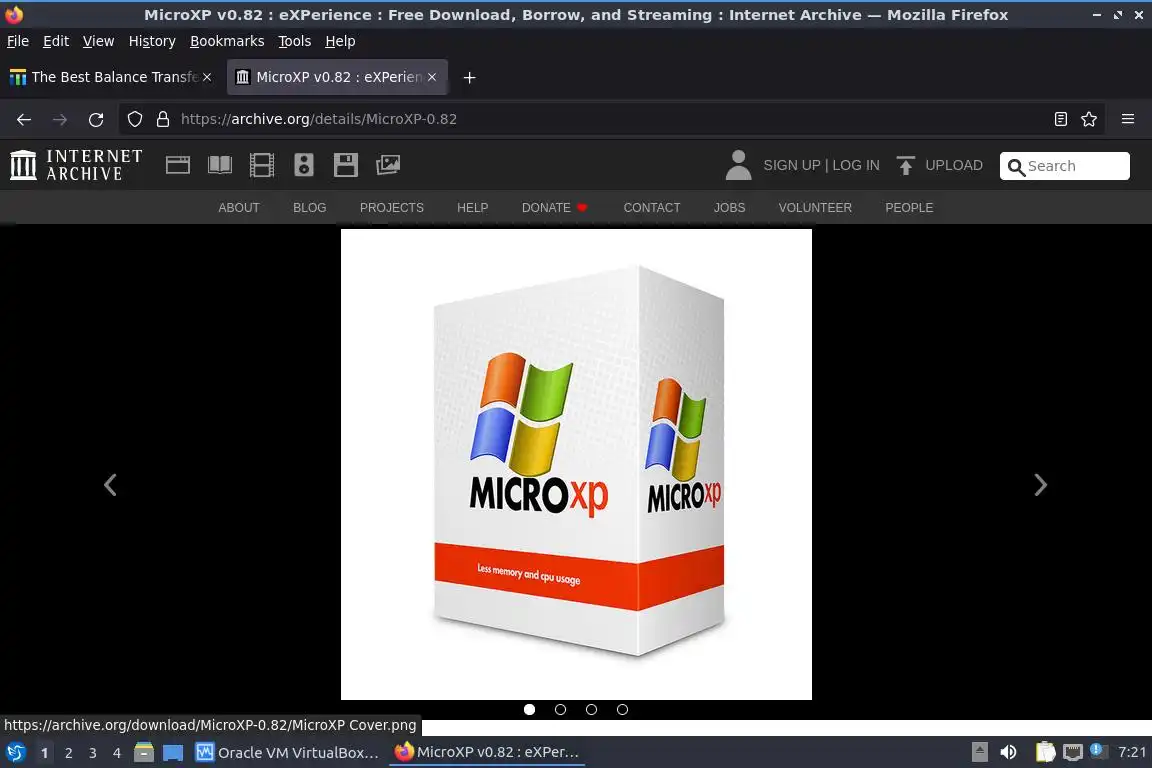
Task: Show previous carousel image
Action: click(x=110, y=485)
